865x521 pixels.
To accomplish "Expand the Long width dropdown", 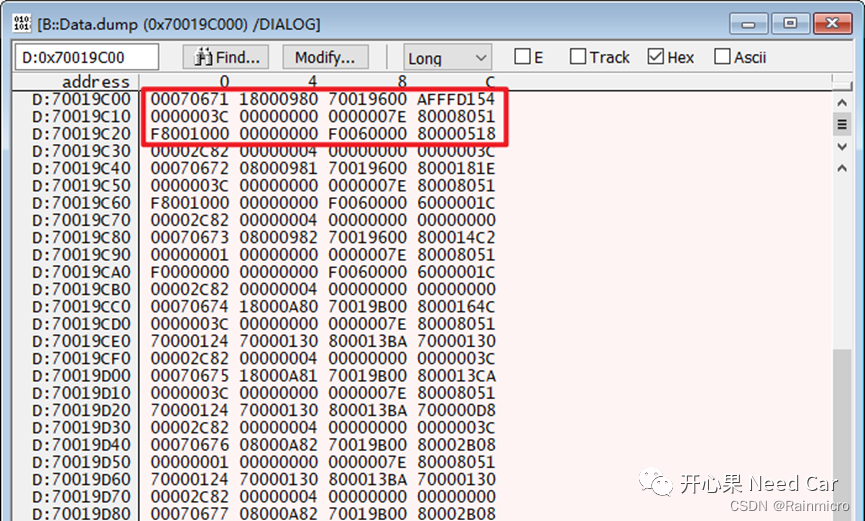I will [447, 57].
